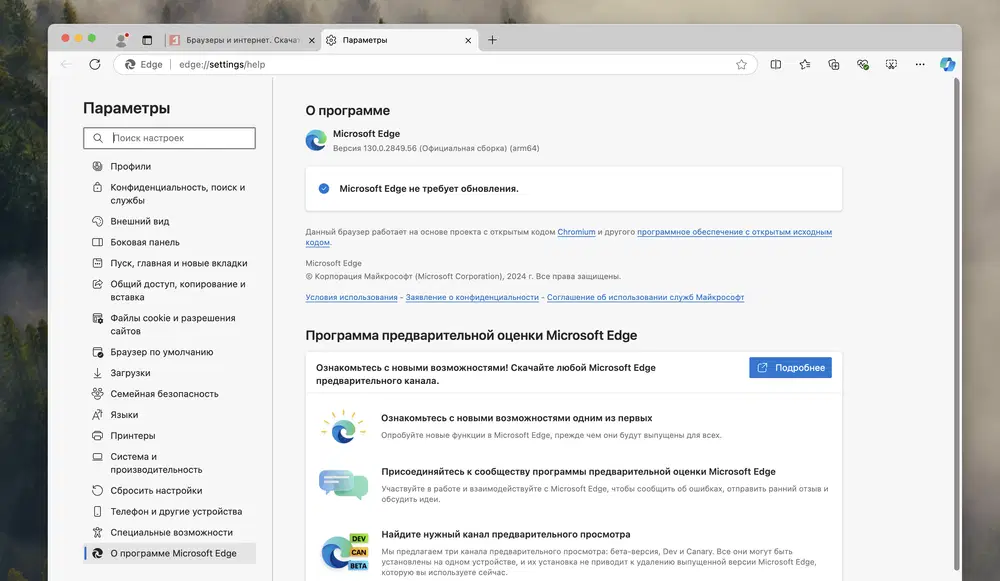This screenshot has height=581, width=1000.
Task: Open Browser essentials heart icon
Action: 863,64
